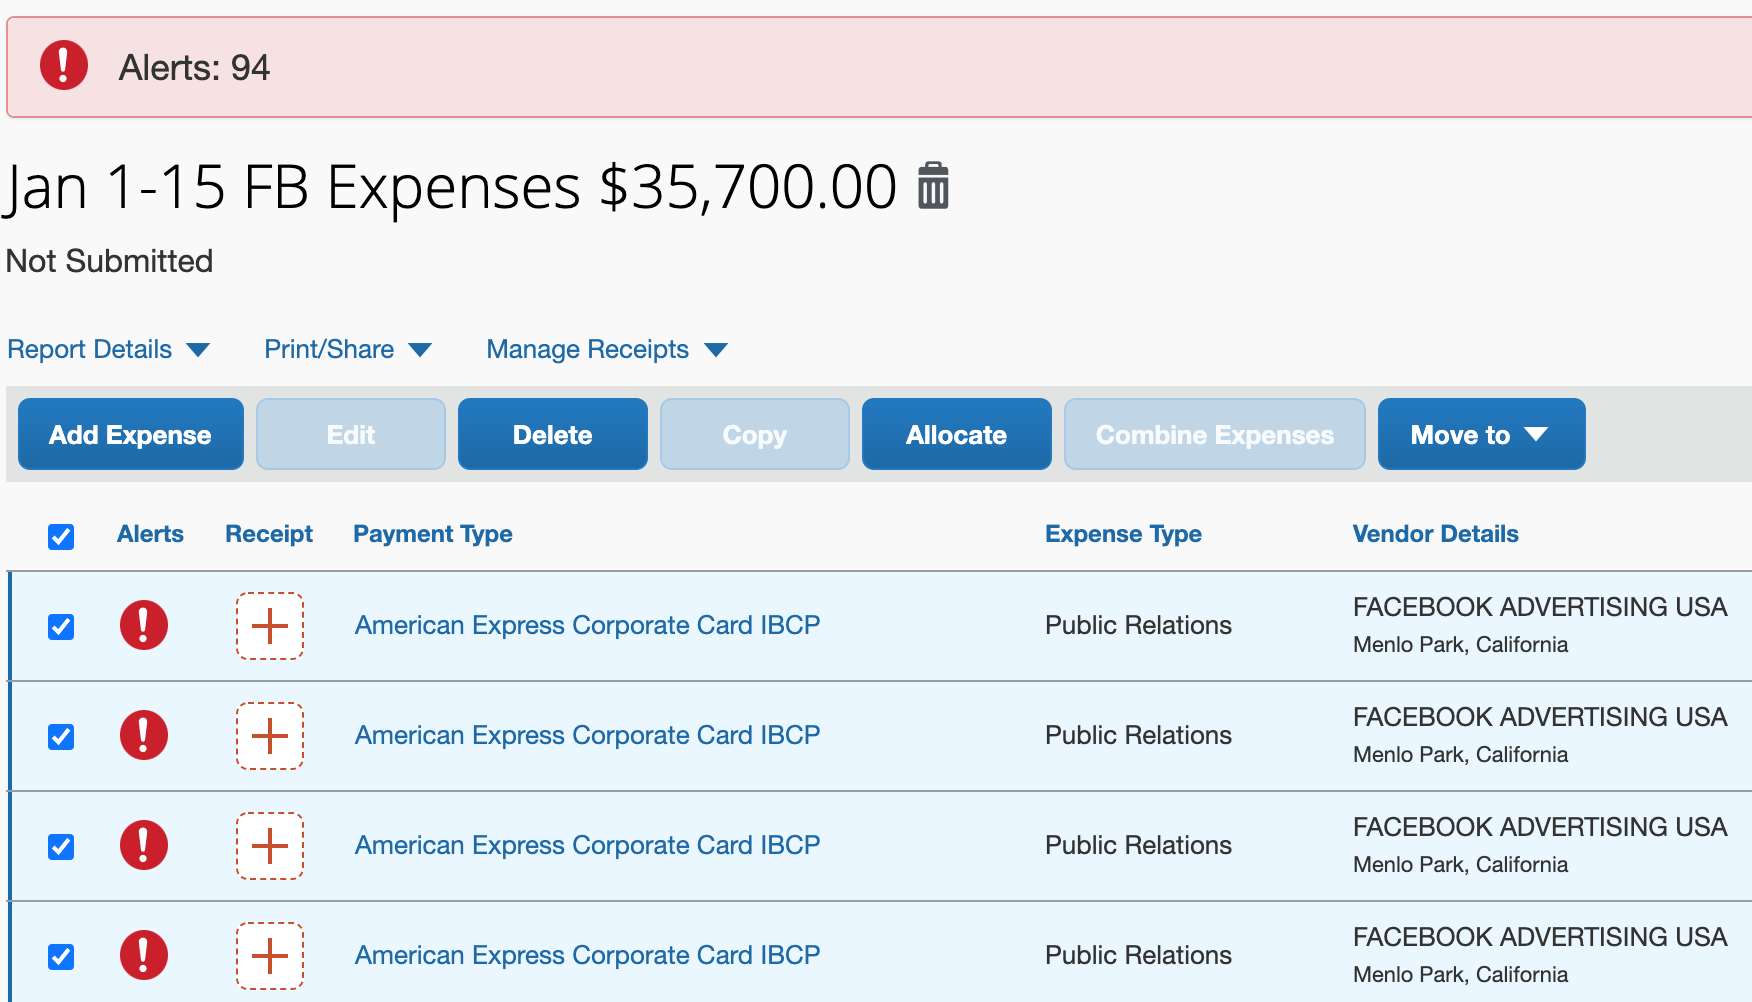Open the fourth row's American Express payment link
The image size is (1752, 1002).
(x=587, y=955)
